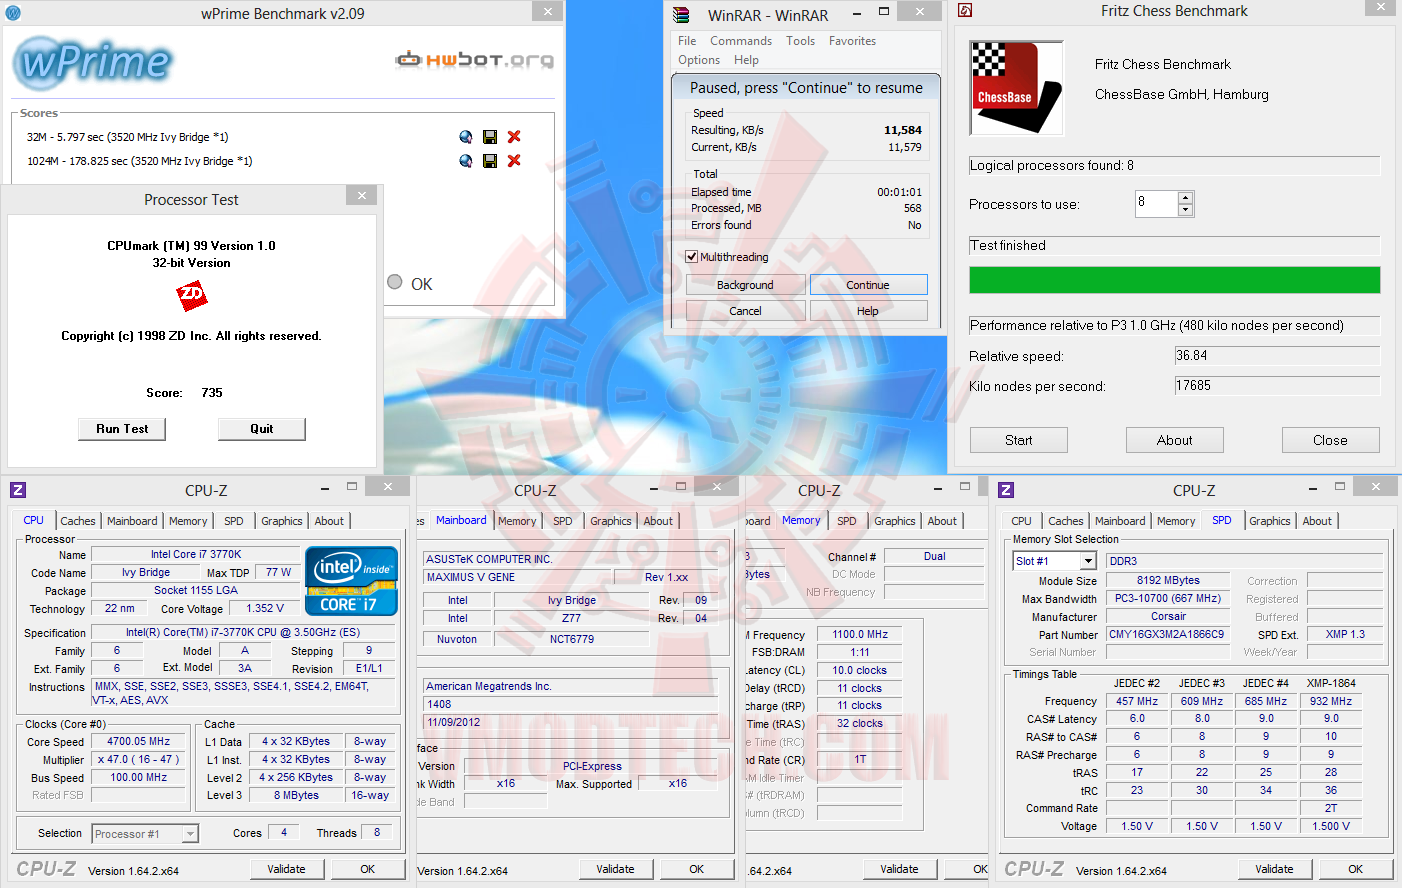Screen dimensions: 1402x888
Task: Click the Processors to use number field
Action: (x=1156, y=204)
